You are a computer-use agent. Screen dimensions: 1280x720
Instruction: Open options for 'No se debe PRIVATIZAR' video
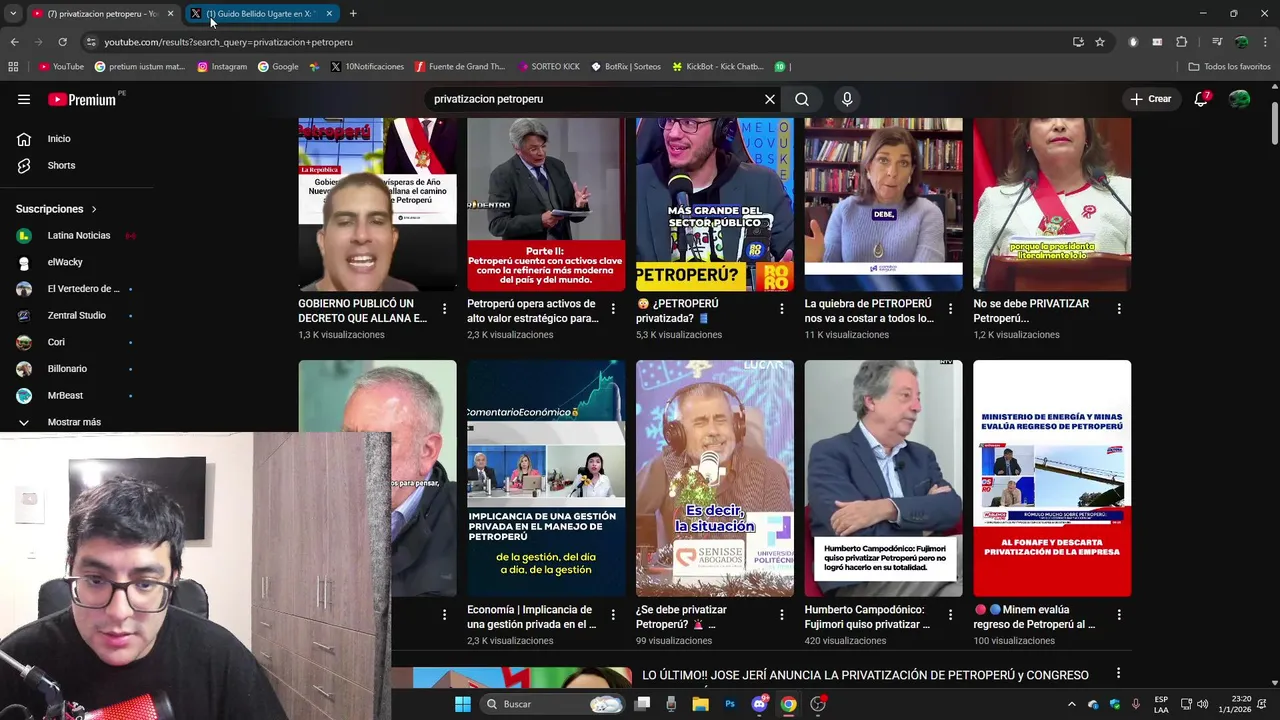coord(1119,309)
